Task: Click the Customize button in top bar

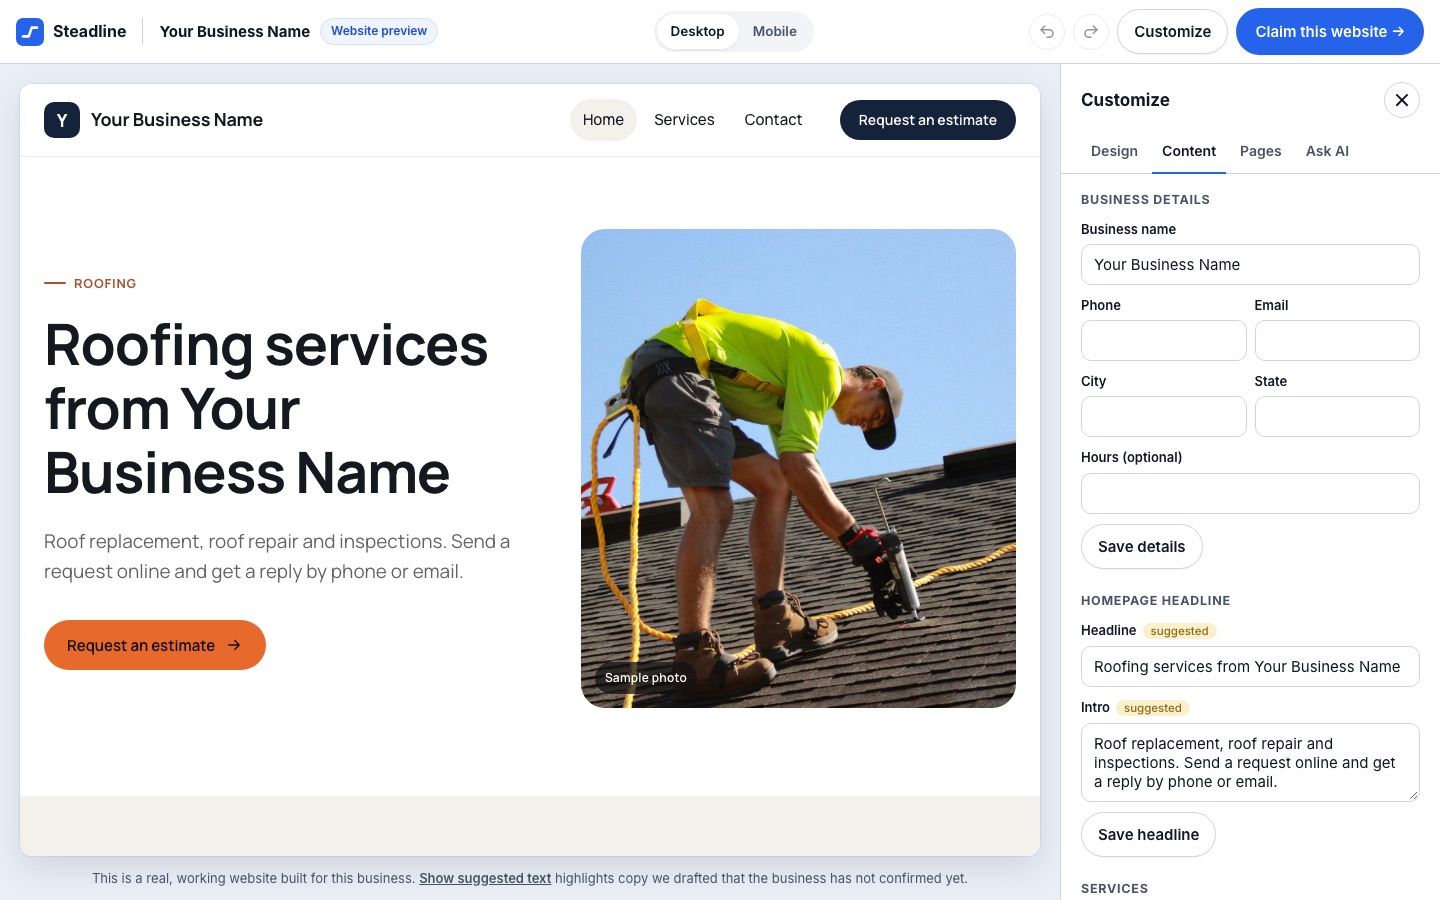Action: tap(1172, 32)
